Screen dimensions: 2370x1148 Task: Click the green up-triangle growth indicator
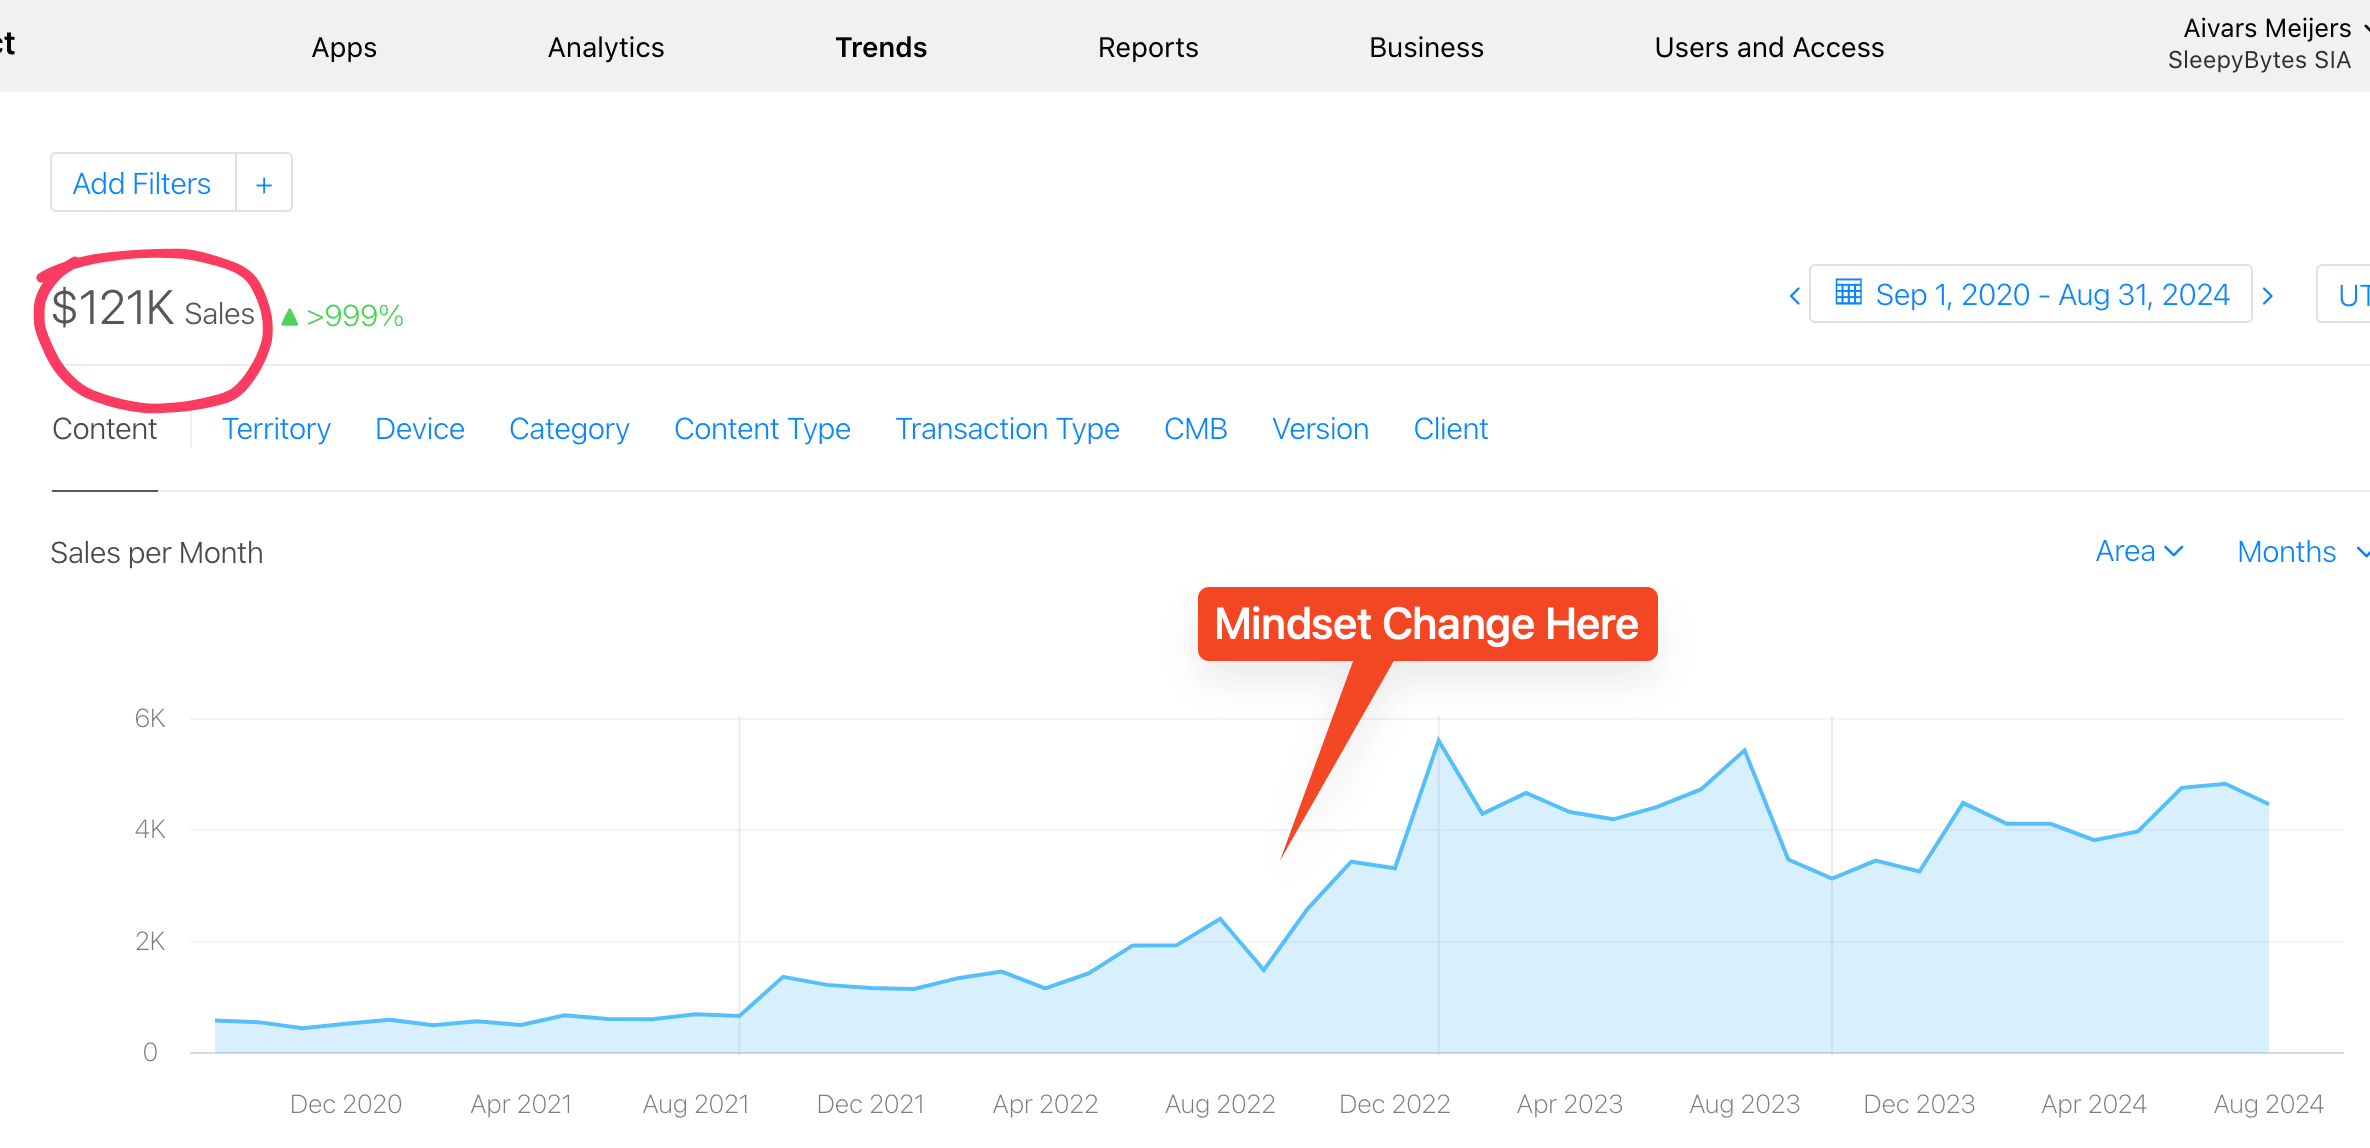coord(290,317)
